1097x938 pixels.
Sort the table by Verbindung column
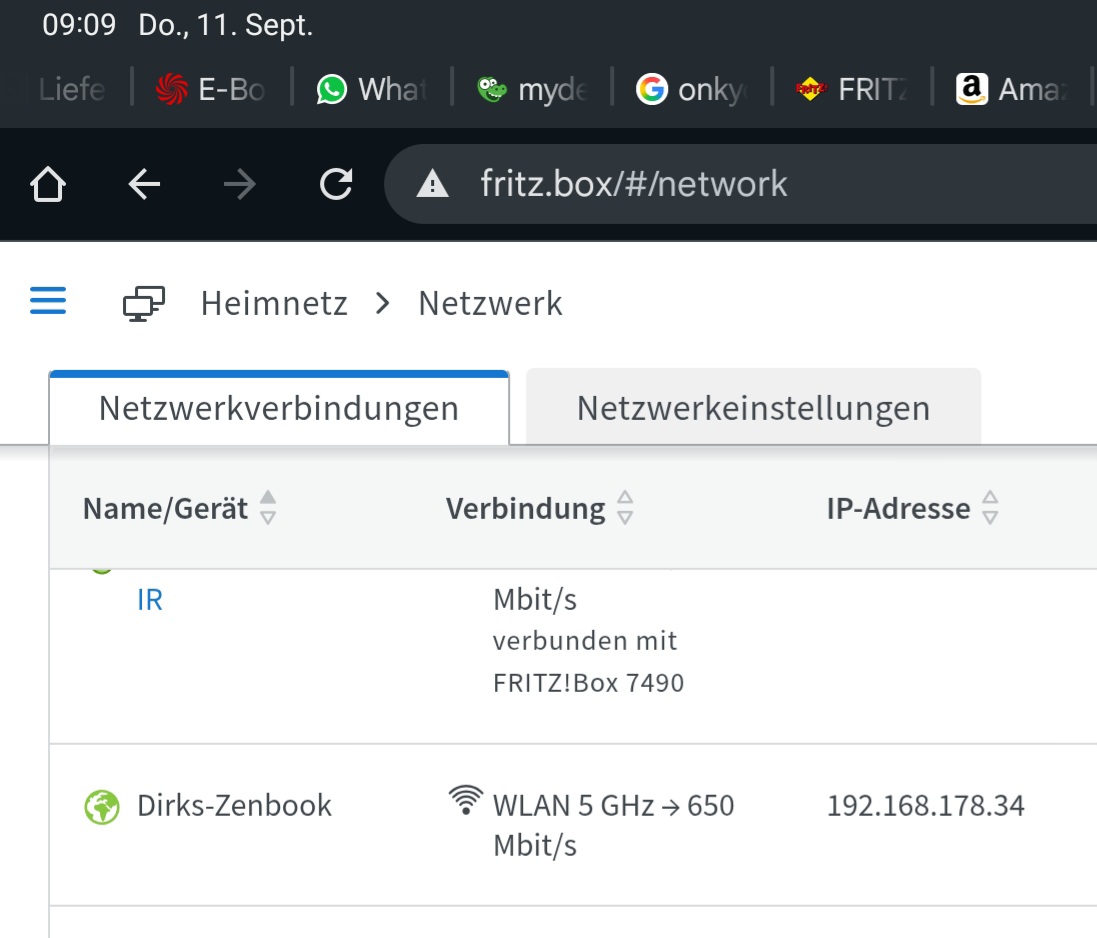pos(625,509)
